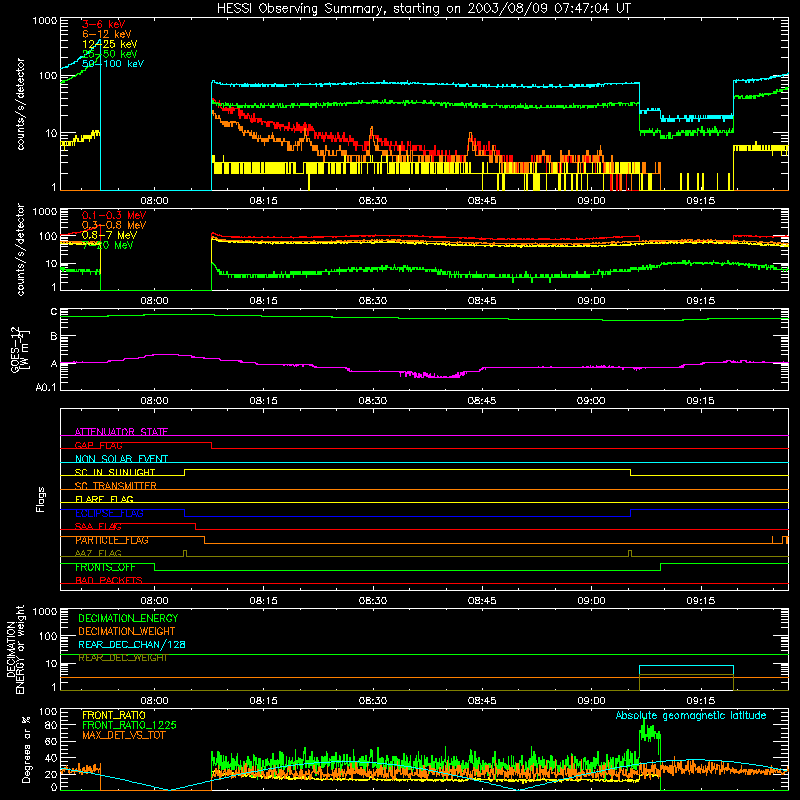The width and height of the screenshot is (800, 800).
Task: Click counts/s/detector axis title of MeV panel
Action: (20, 249)
